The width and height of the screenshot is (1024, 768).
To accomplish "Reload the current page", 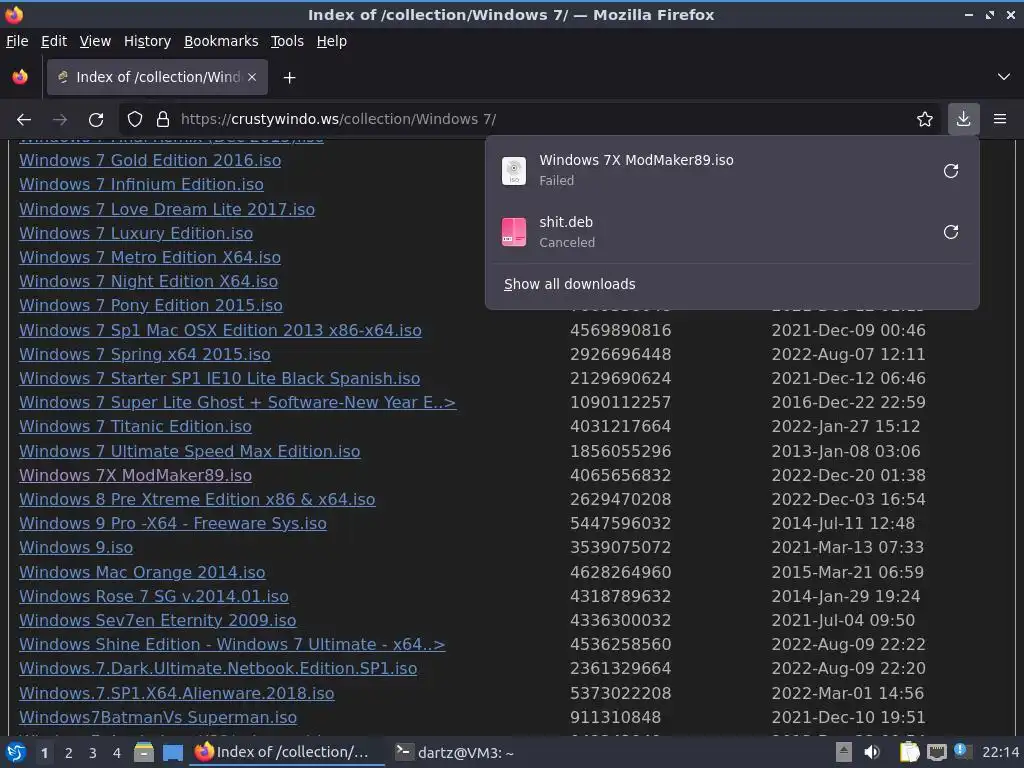I will tap(96, 120).
